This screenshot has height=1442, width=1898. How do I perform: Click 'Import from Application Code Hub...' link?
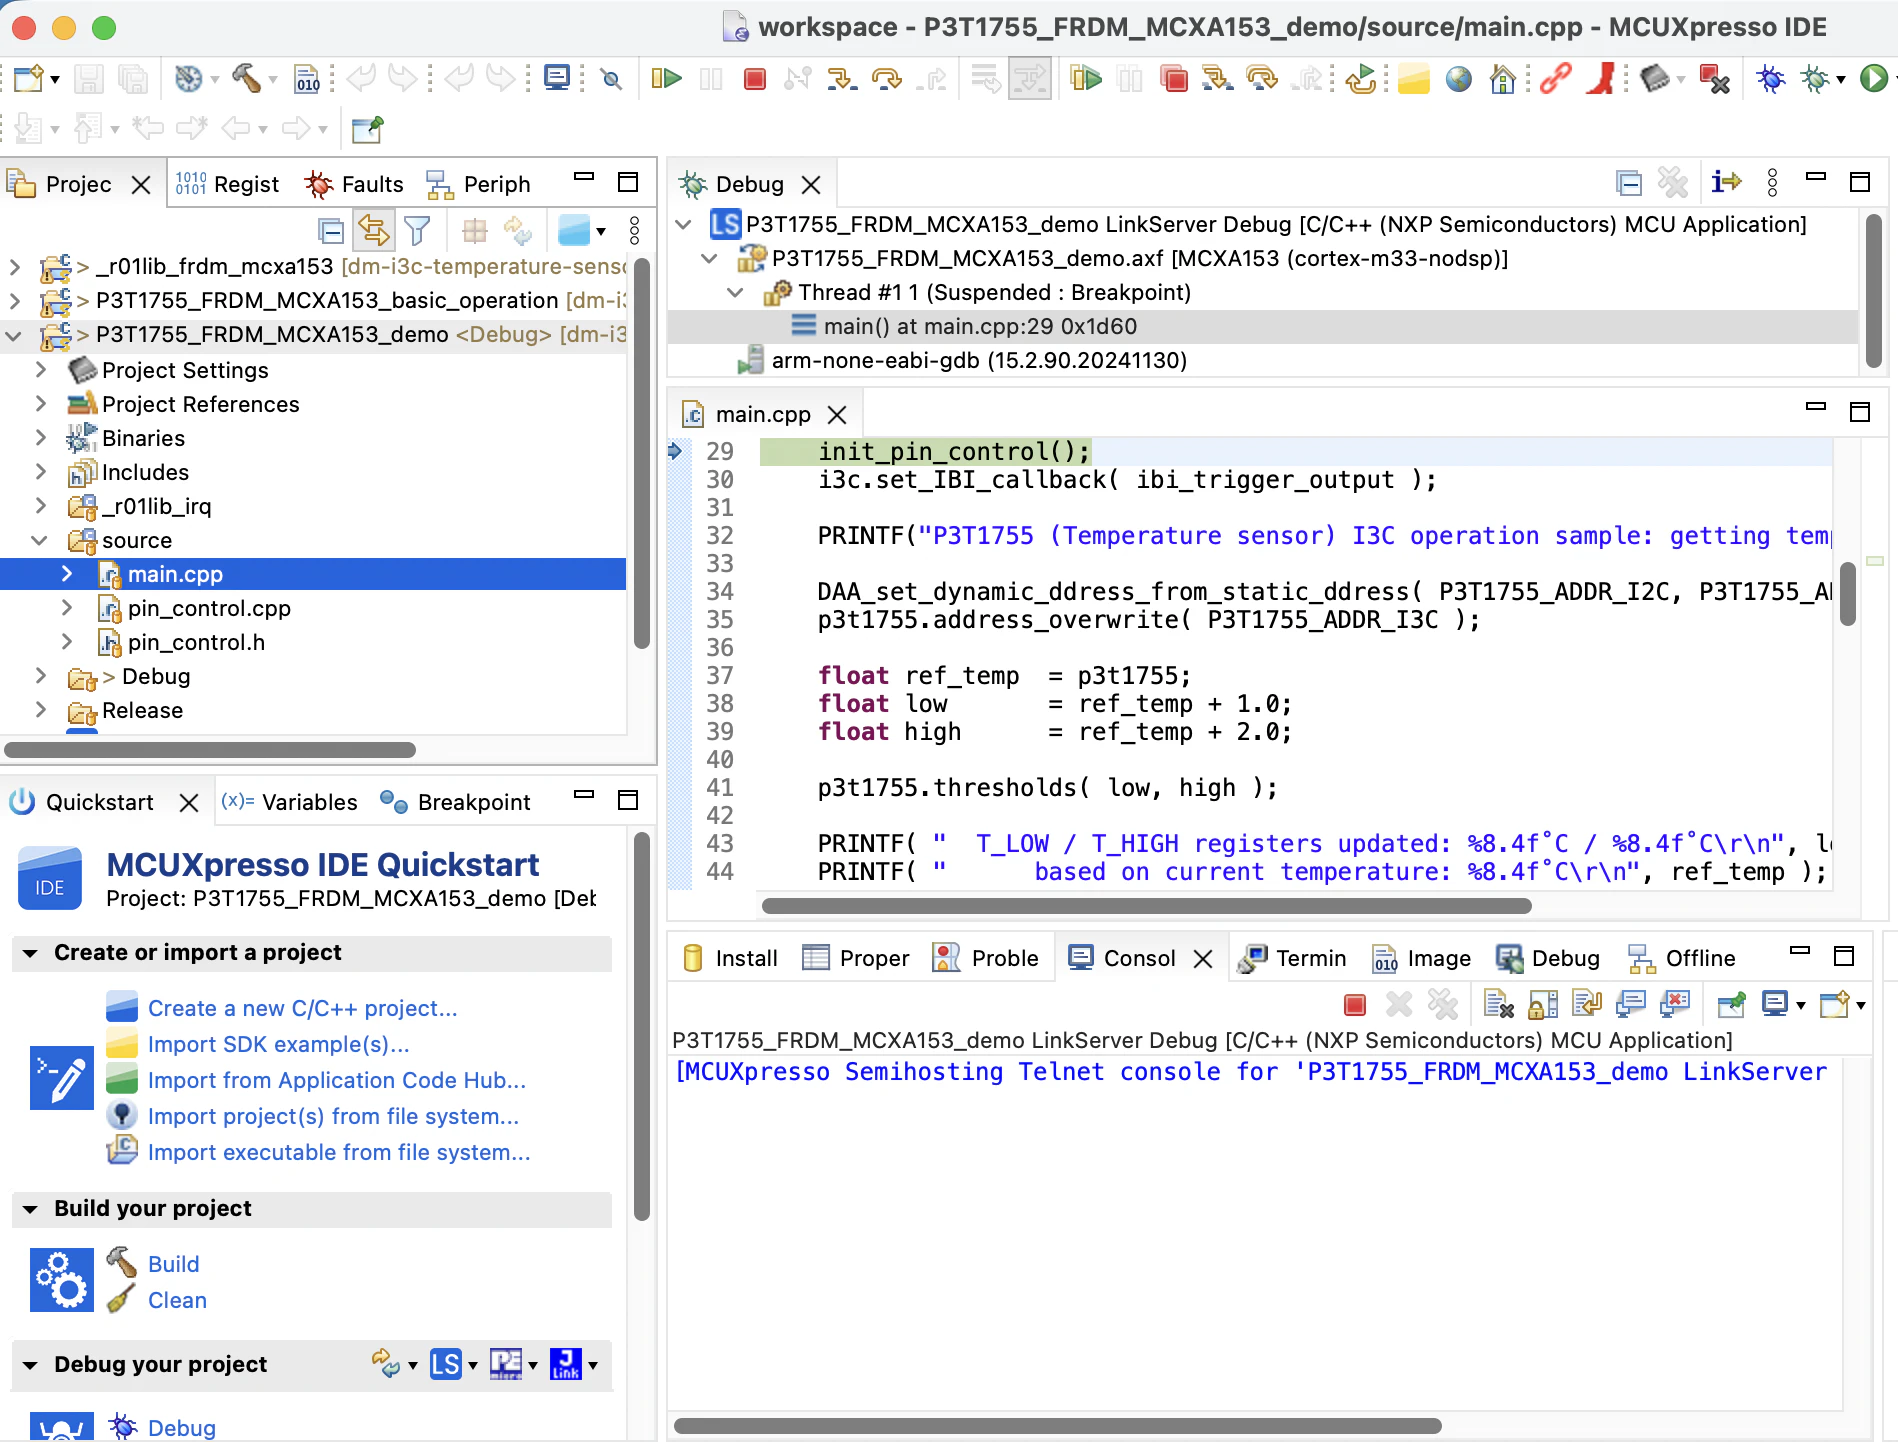pos(336,1080)
